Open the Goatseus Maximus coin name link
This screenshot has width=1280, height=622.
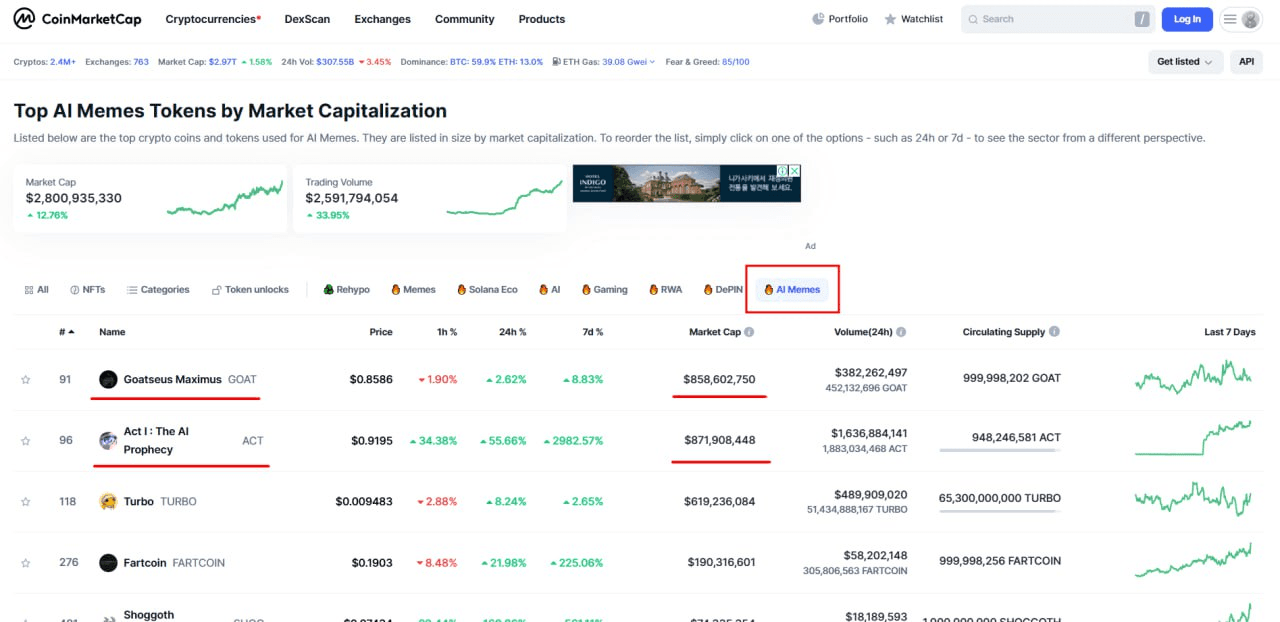point(173,380)
